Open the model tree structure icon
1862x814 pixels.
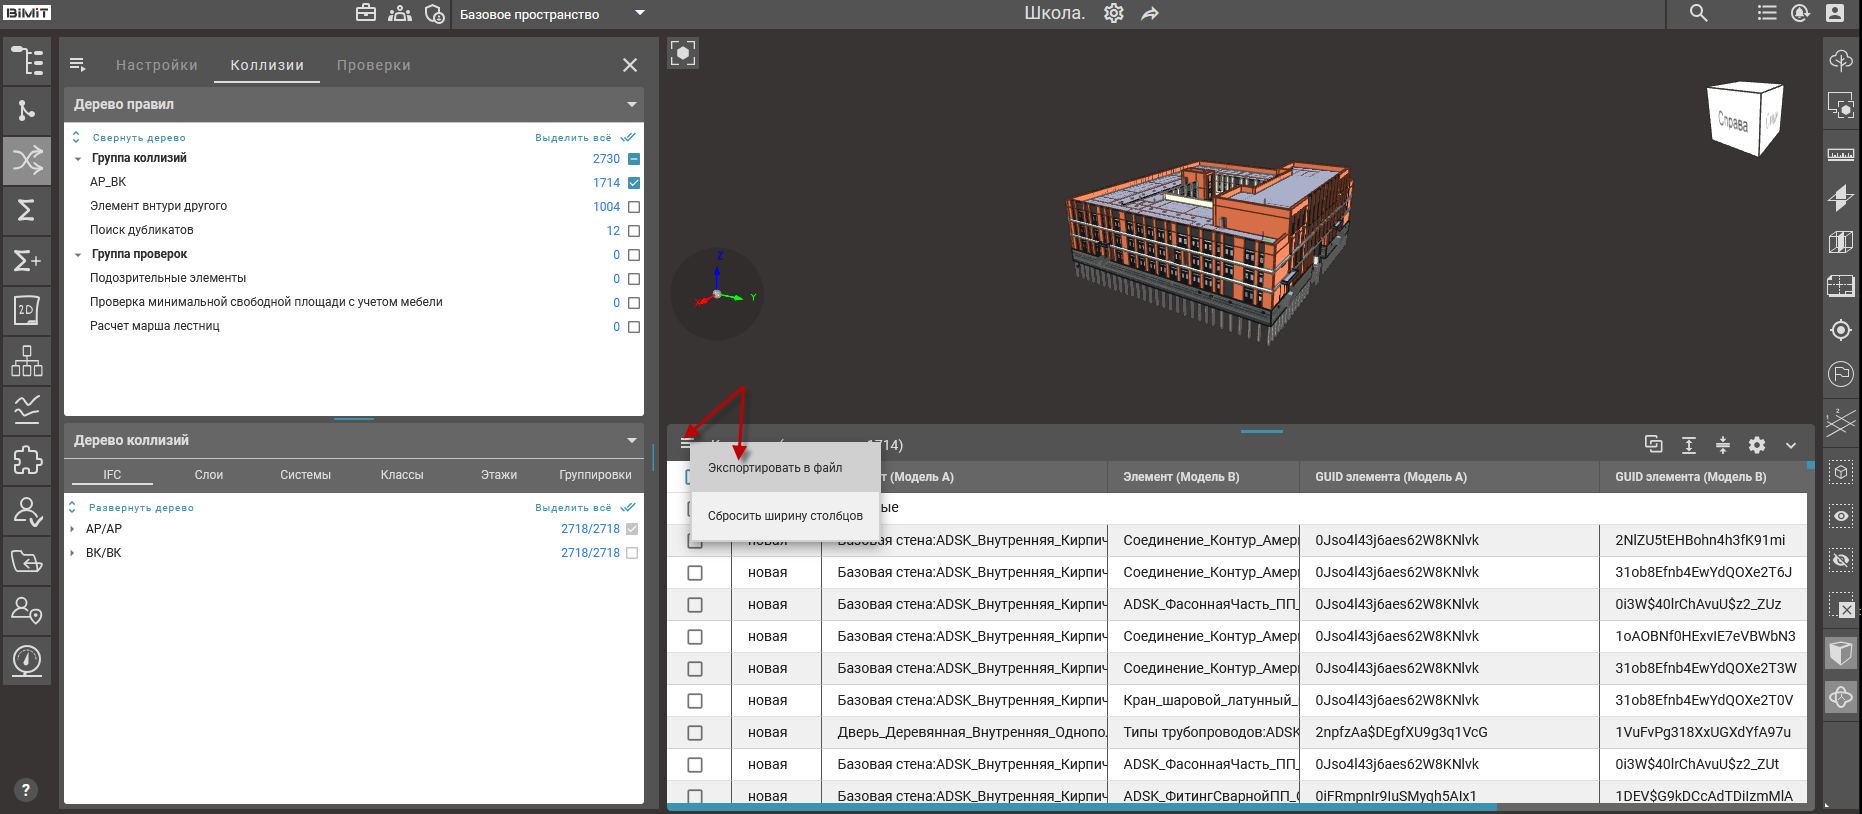coord(27,60)
